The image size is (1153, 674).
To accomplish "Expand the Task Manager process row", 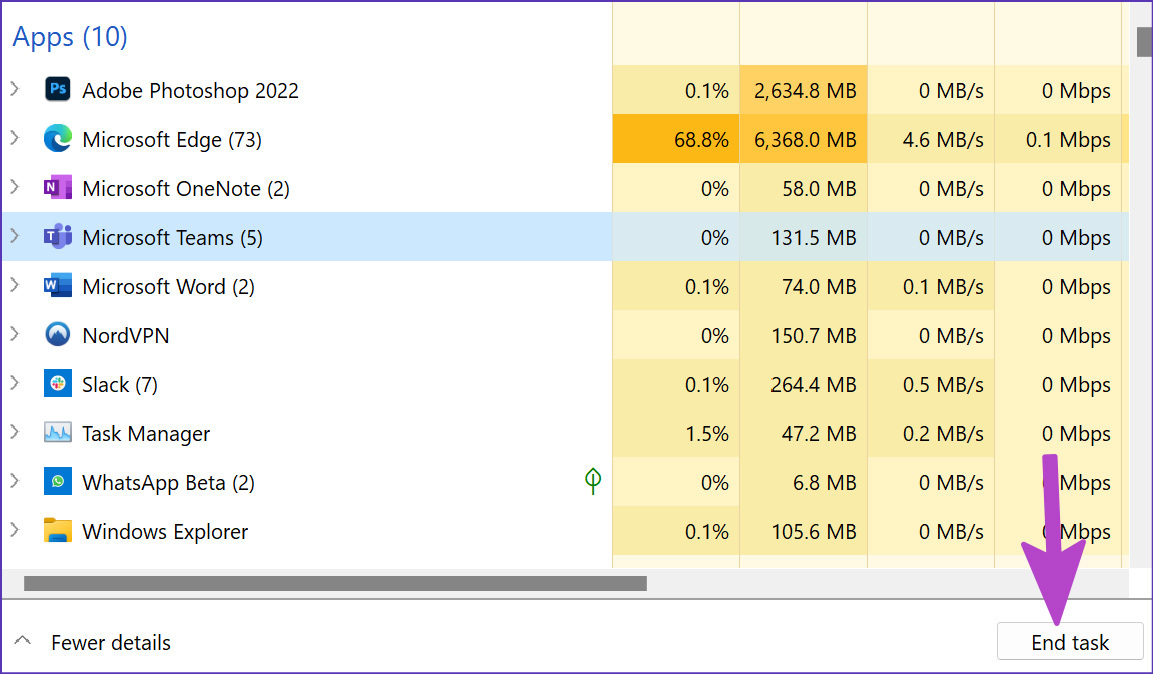I will tap(15, 432).
